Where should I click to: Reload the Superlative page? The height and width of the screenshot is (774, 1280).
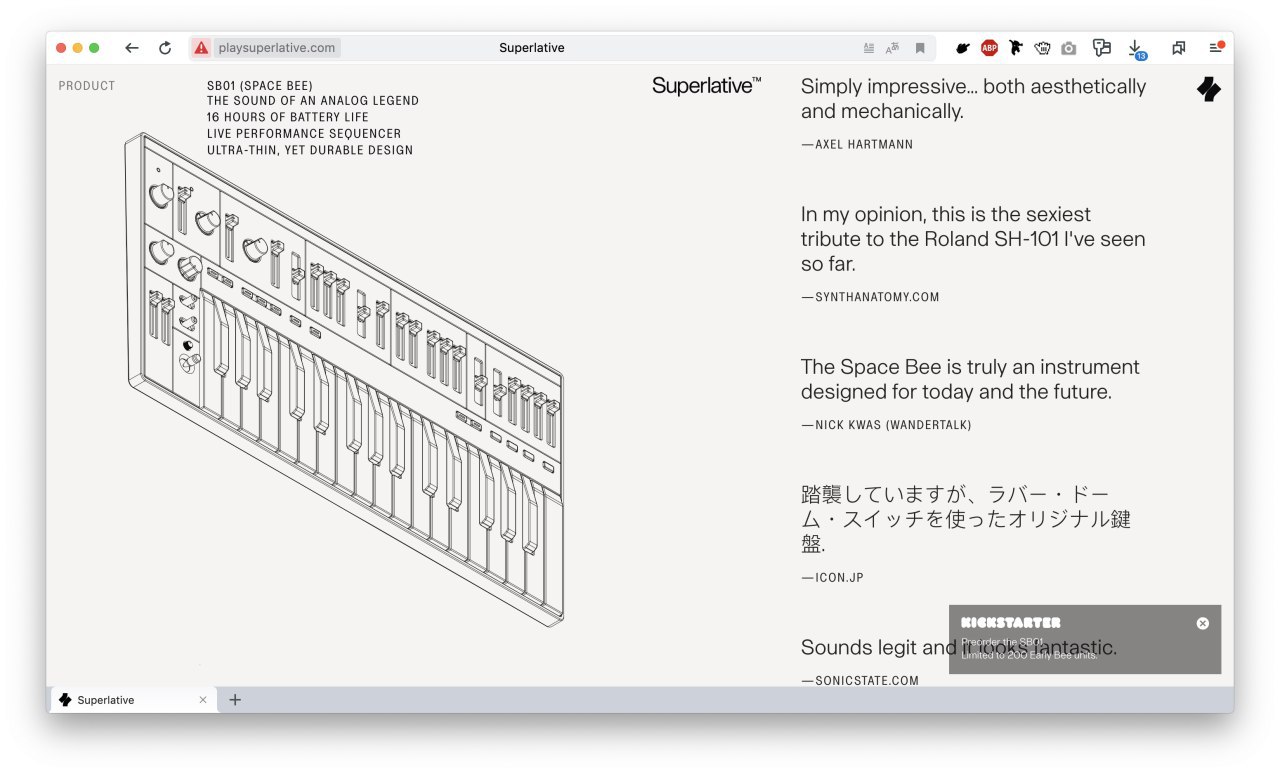165,48
